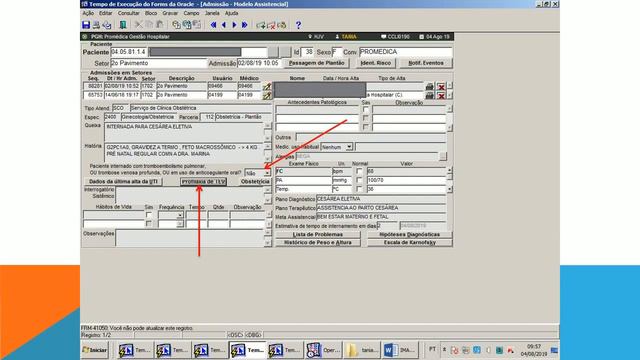Screen dimensions: 640x360
Task: Open the folder item in taskbar
Action: point(362,350)
